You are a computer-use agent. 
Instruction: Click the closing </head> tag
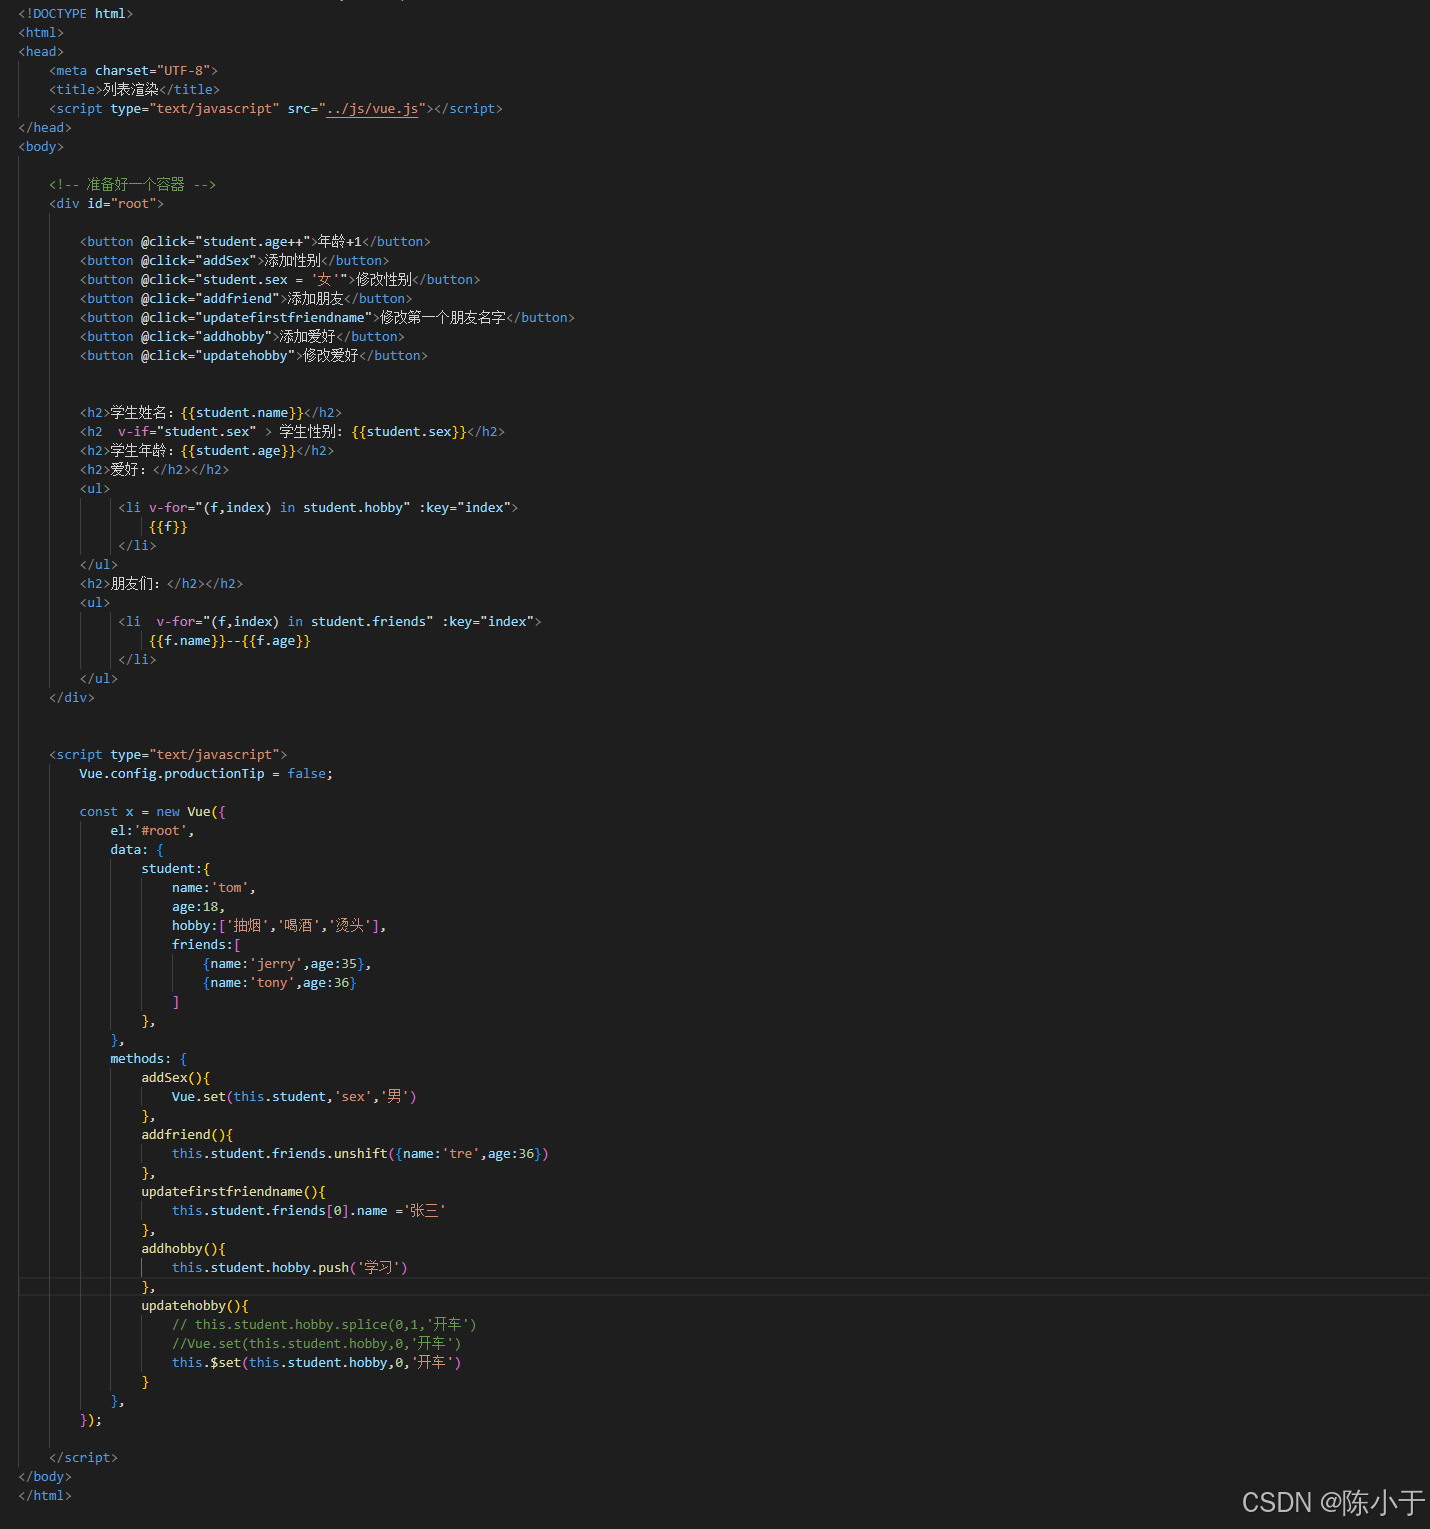(45, 127)
